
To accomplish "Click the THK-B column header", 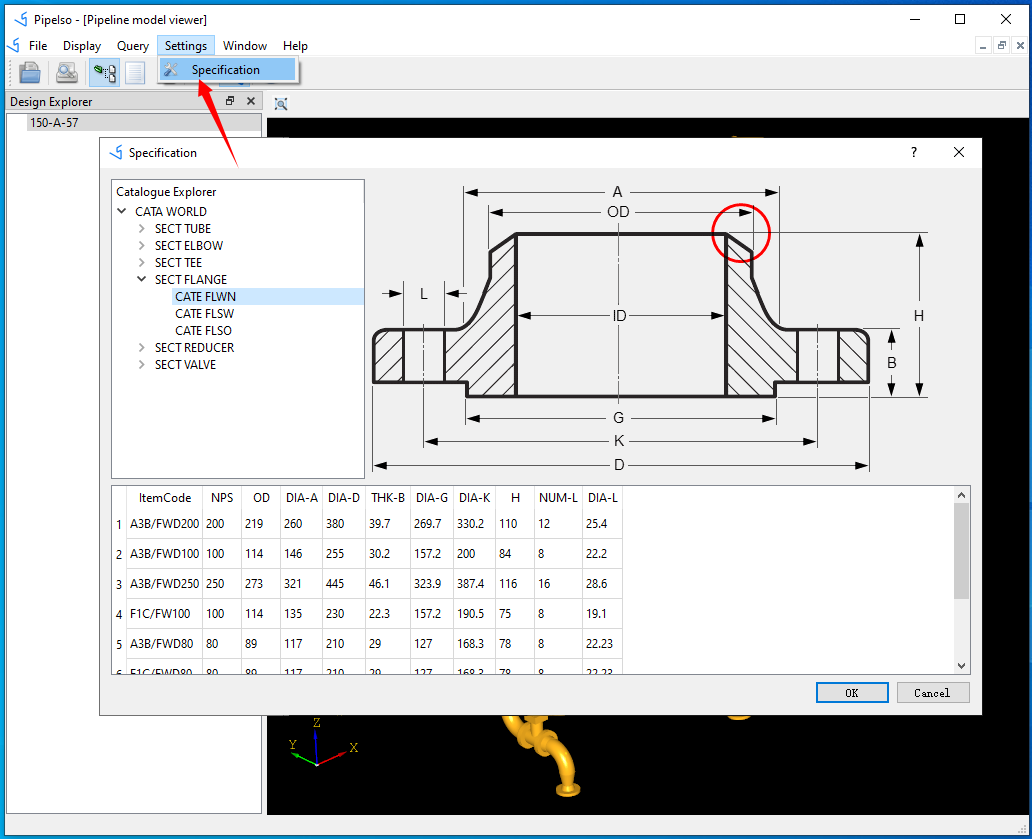I will (x=388, y=498).
